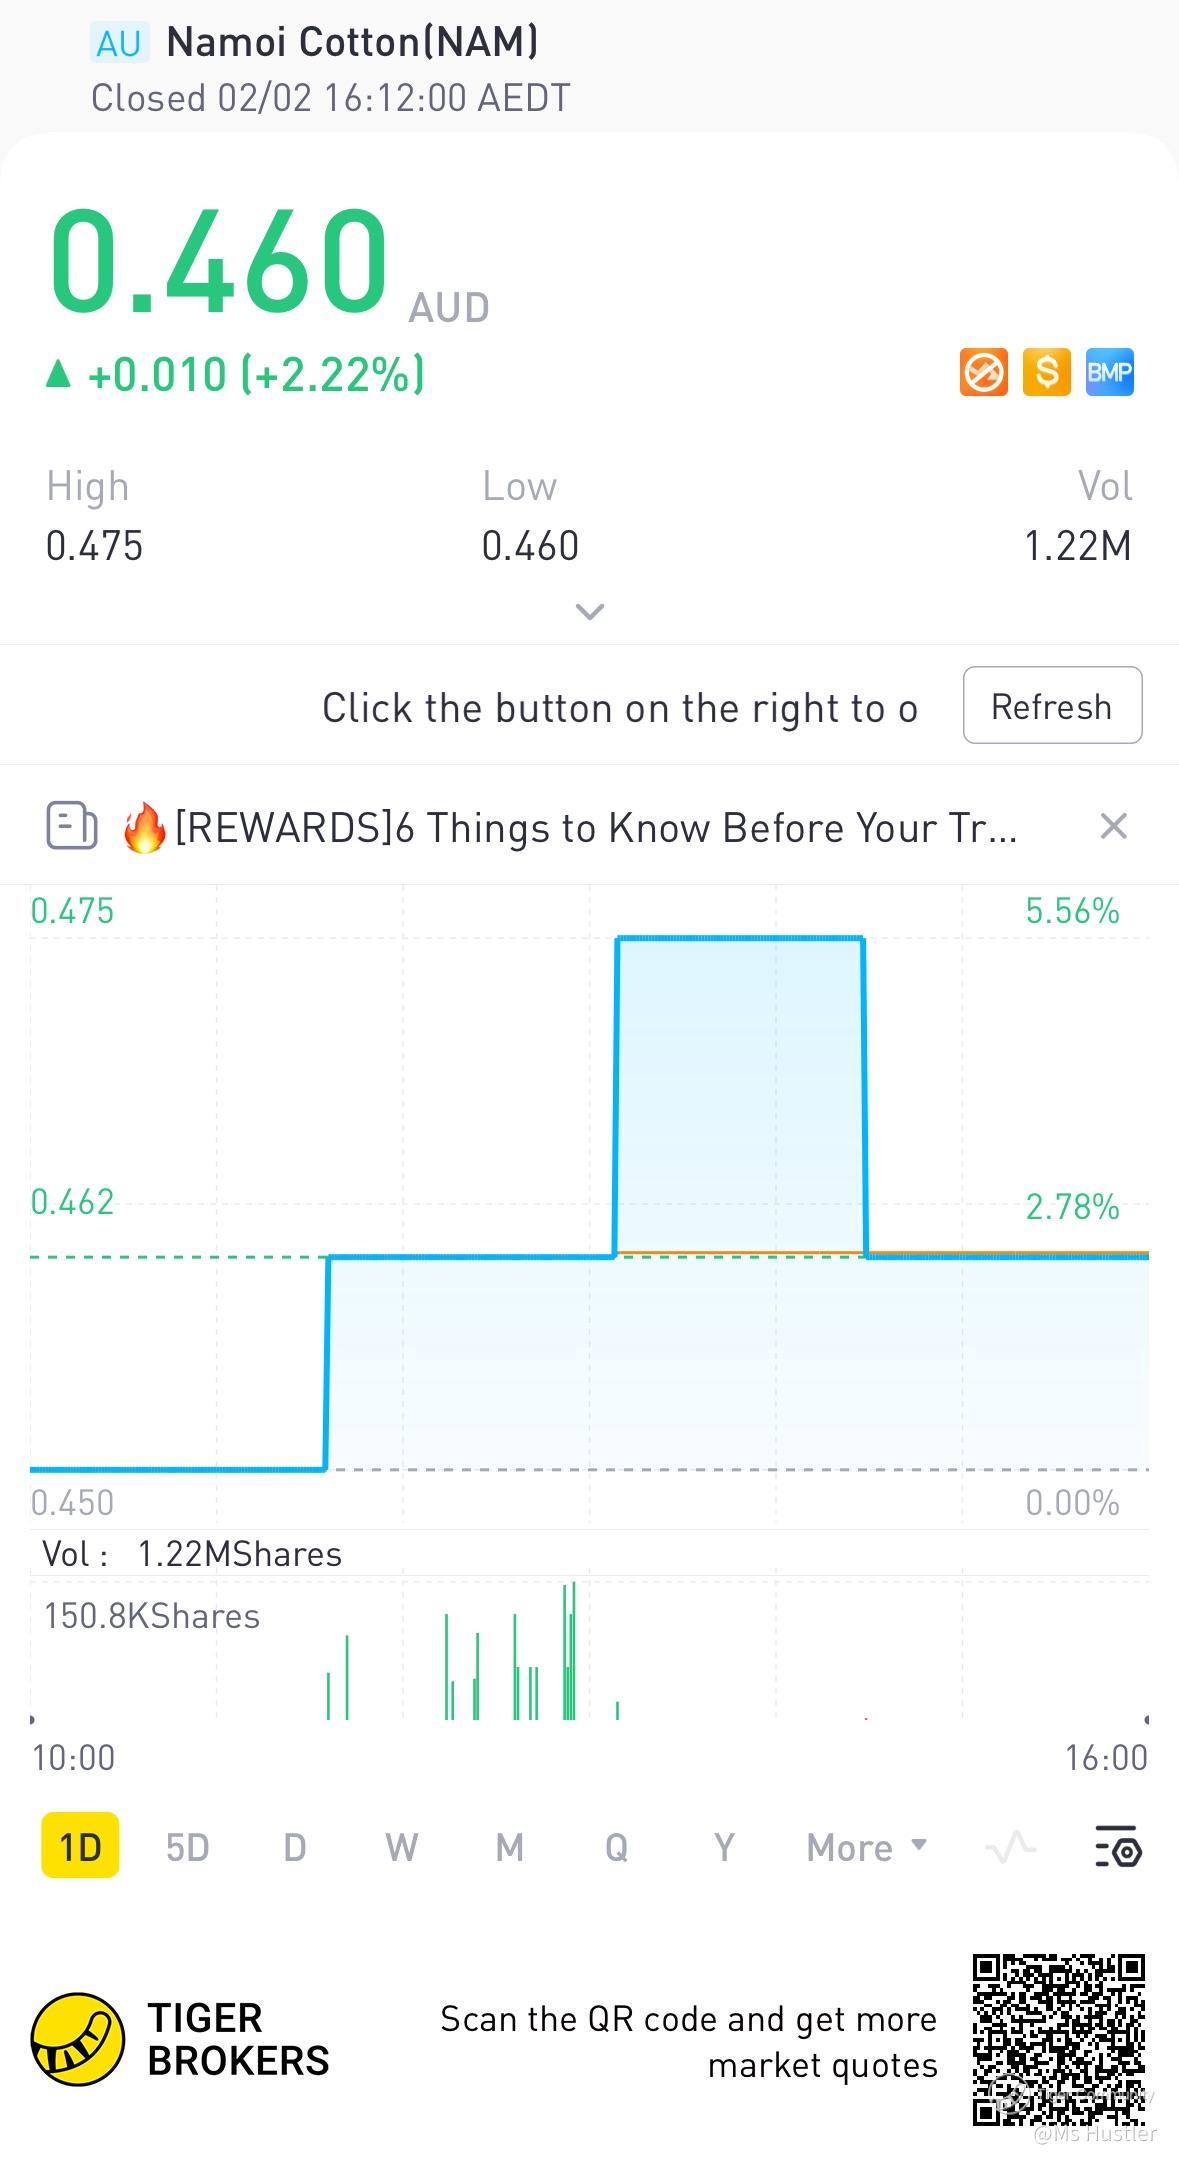Open the chart settings icon
This screenshot has height=2160, width=1179.
tap(1118, 1848)
